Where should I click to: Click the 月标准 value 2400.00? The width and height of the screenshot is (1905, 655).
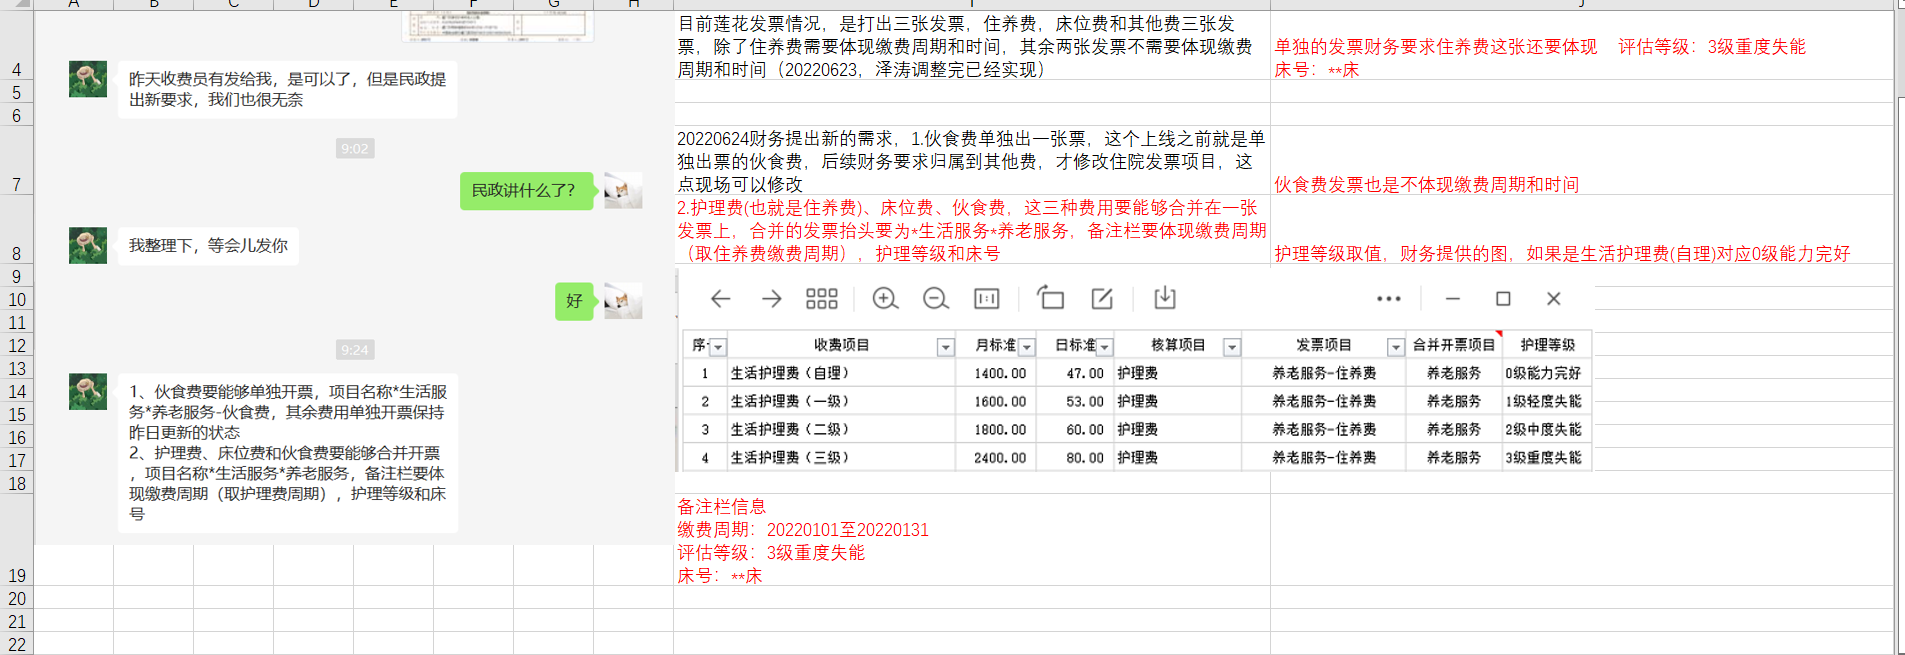click(x=1000, y=457)
